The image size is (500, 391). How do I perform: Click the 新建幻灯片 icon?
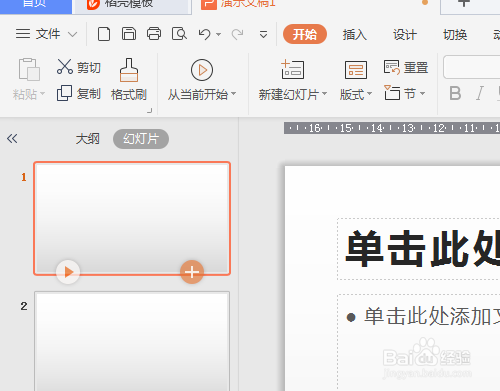pos(292,70)
